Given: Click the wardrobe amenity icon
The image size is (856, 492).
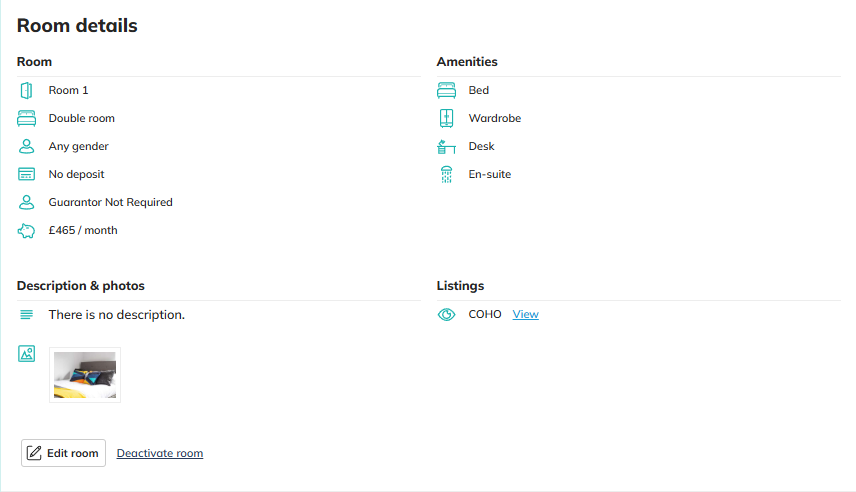Looking at the screenshot, I should pyautogui.click(x=446, y=118).
